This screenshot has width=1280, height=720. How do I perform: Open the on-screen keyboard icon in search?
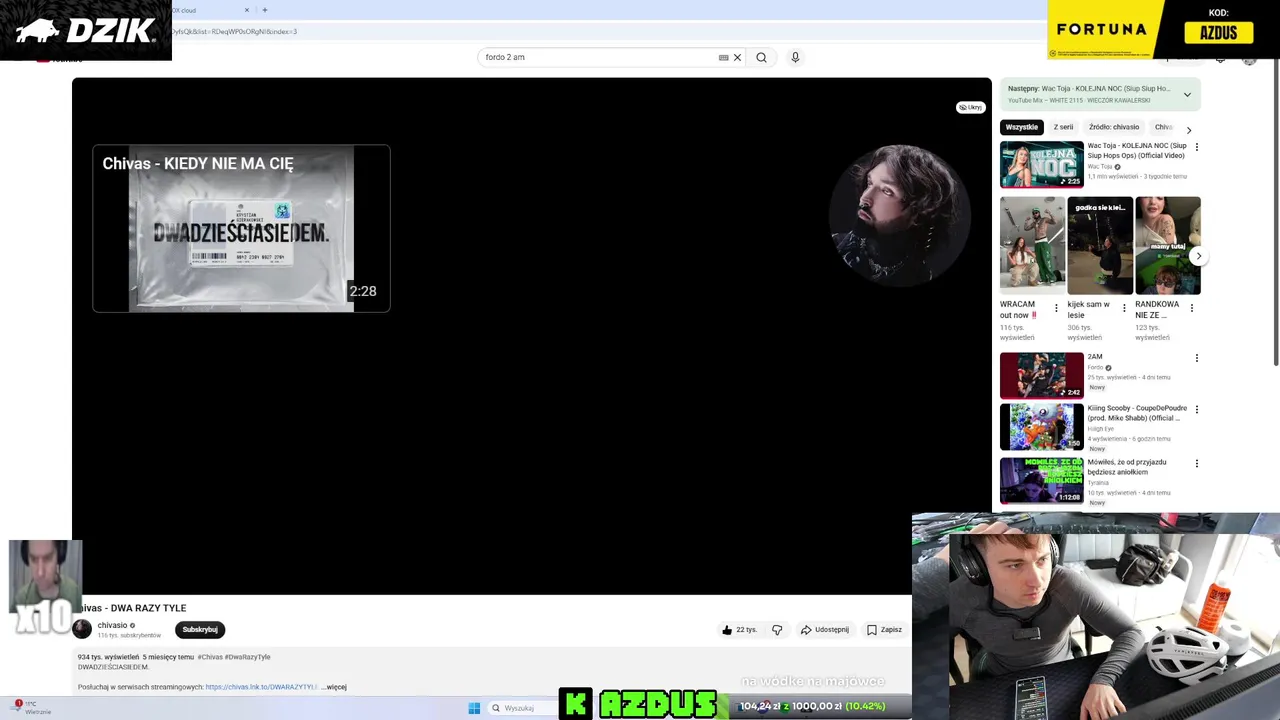pos(723,57)
